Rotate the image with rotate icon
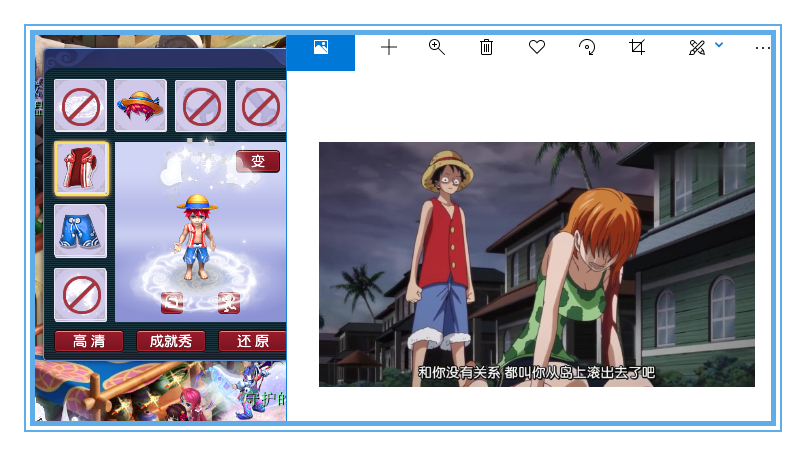The image size is (806, 456). pyautogui.click(x=587, y=47)
